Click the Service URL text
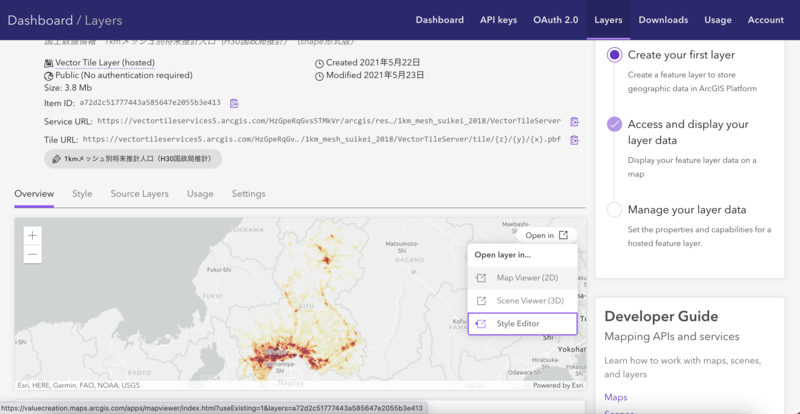The width and height of the screenshot is (800, 414). coord(329,121)
